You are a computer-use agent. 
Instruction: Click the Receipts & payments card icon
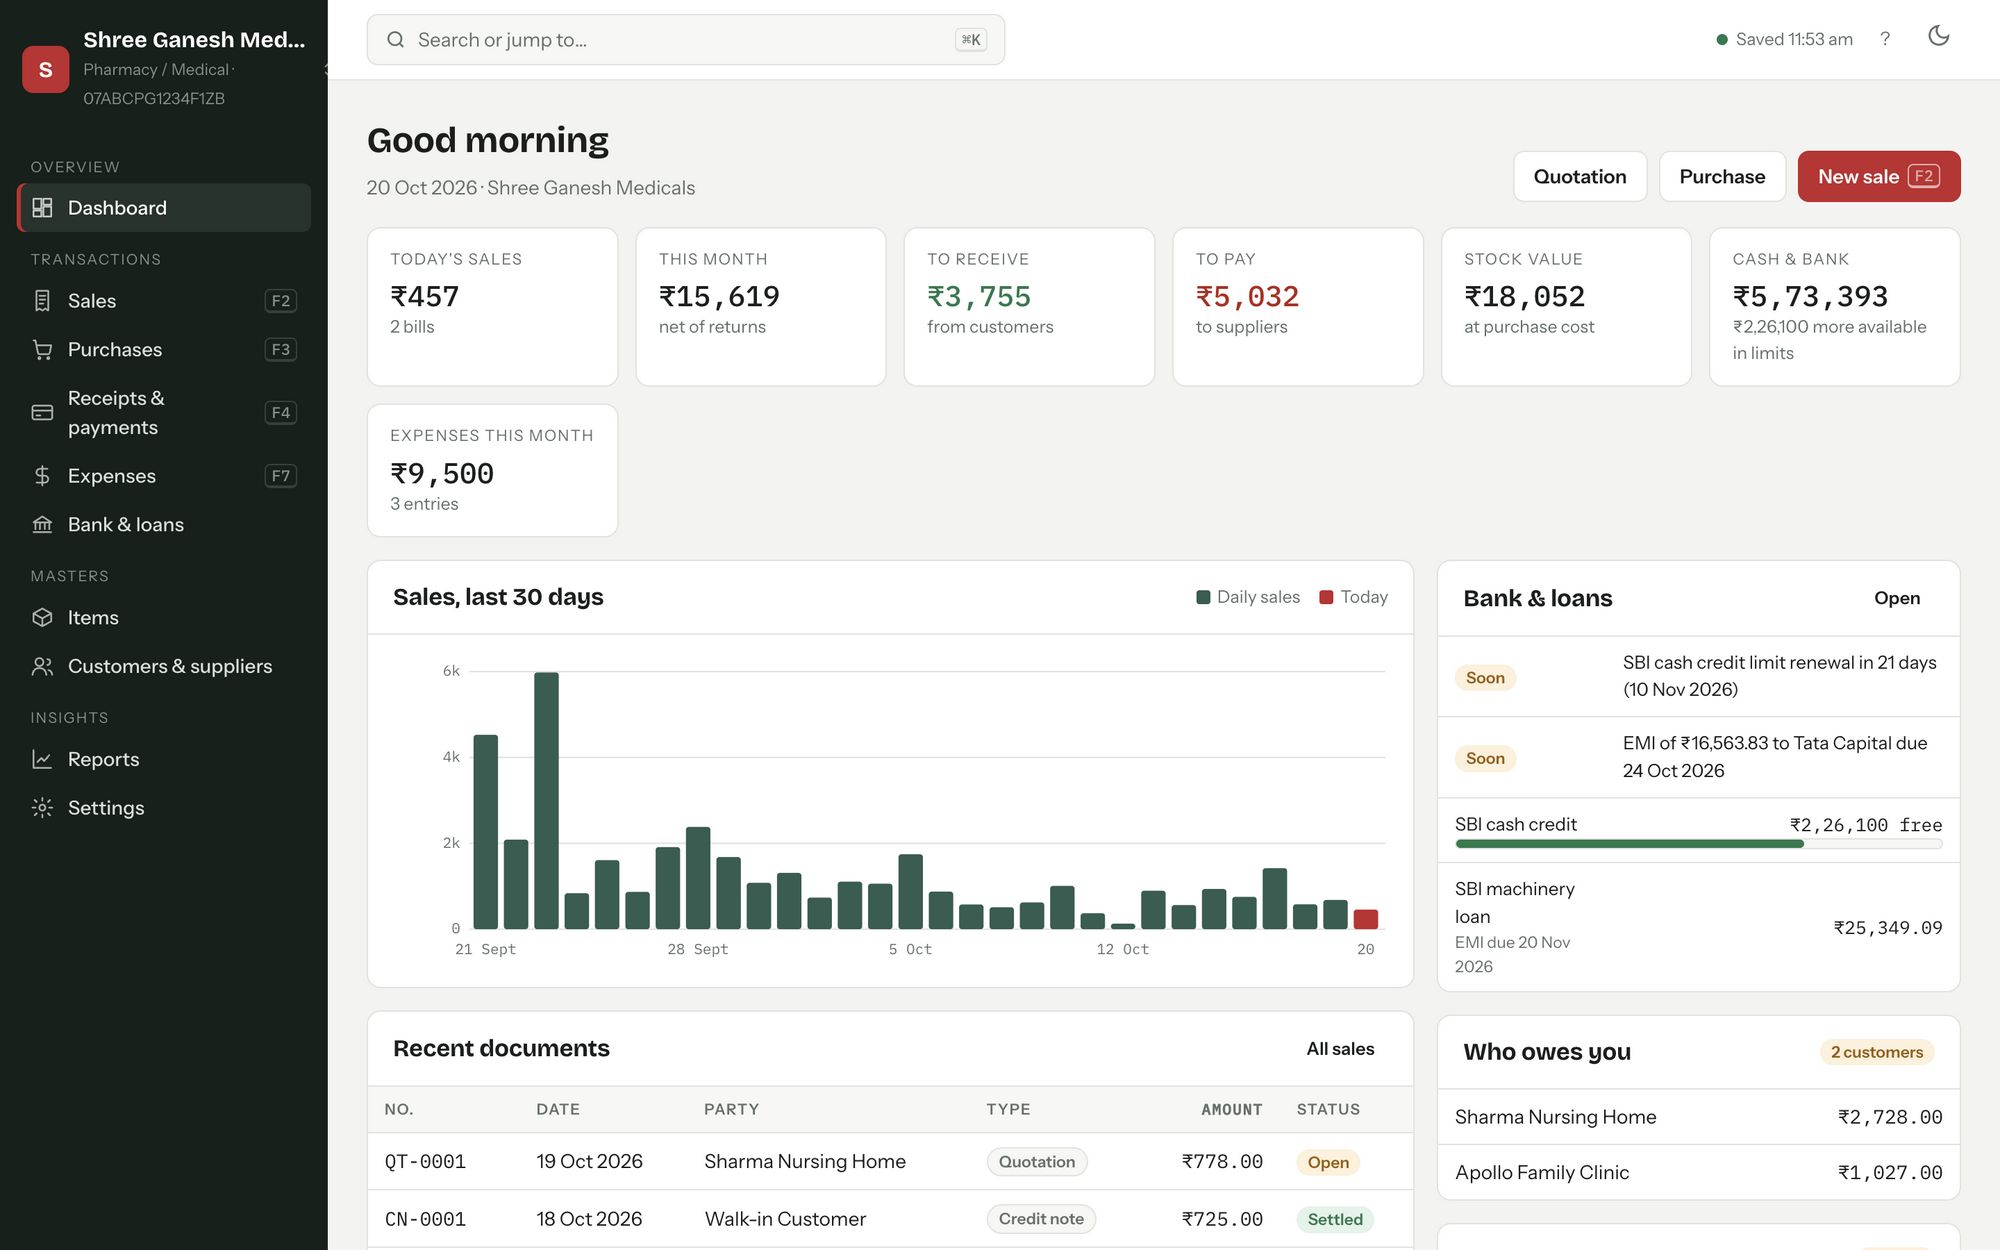(42, 413)
